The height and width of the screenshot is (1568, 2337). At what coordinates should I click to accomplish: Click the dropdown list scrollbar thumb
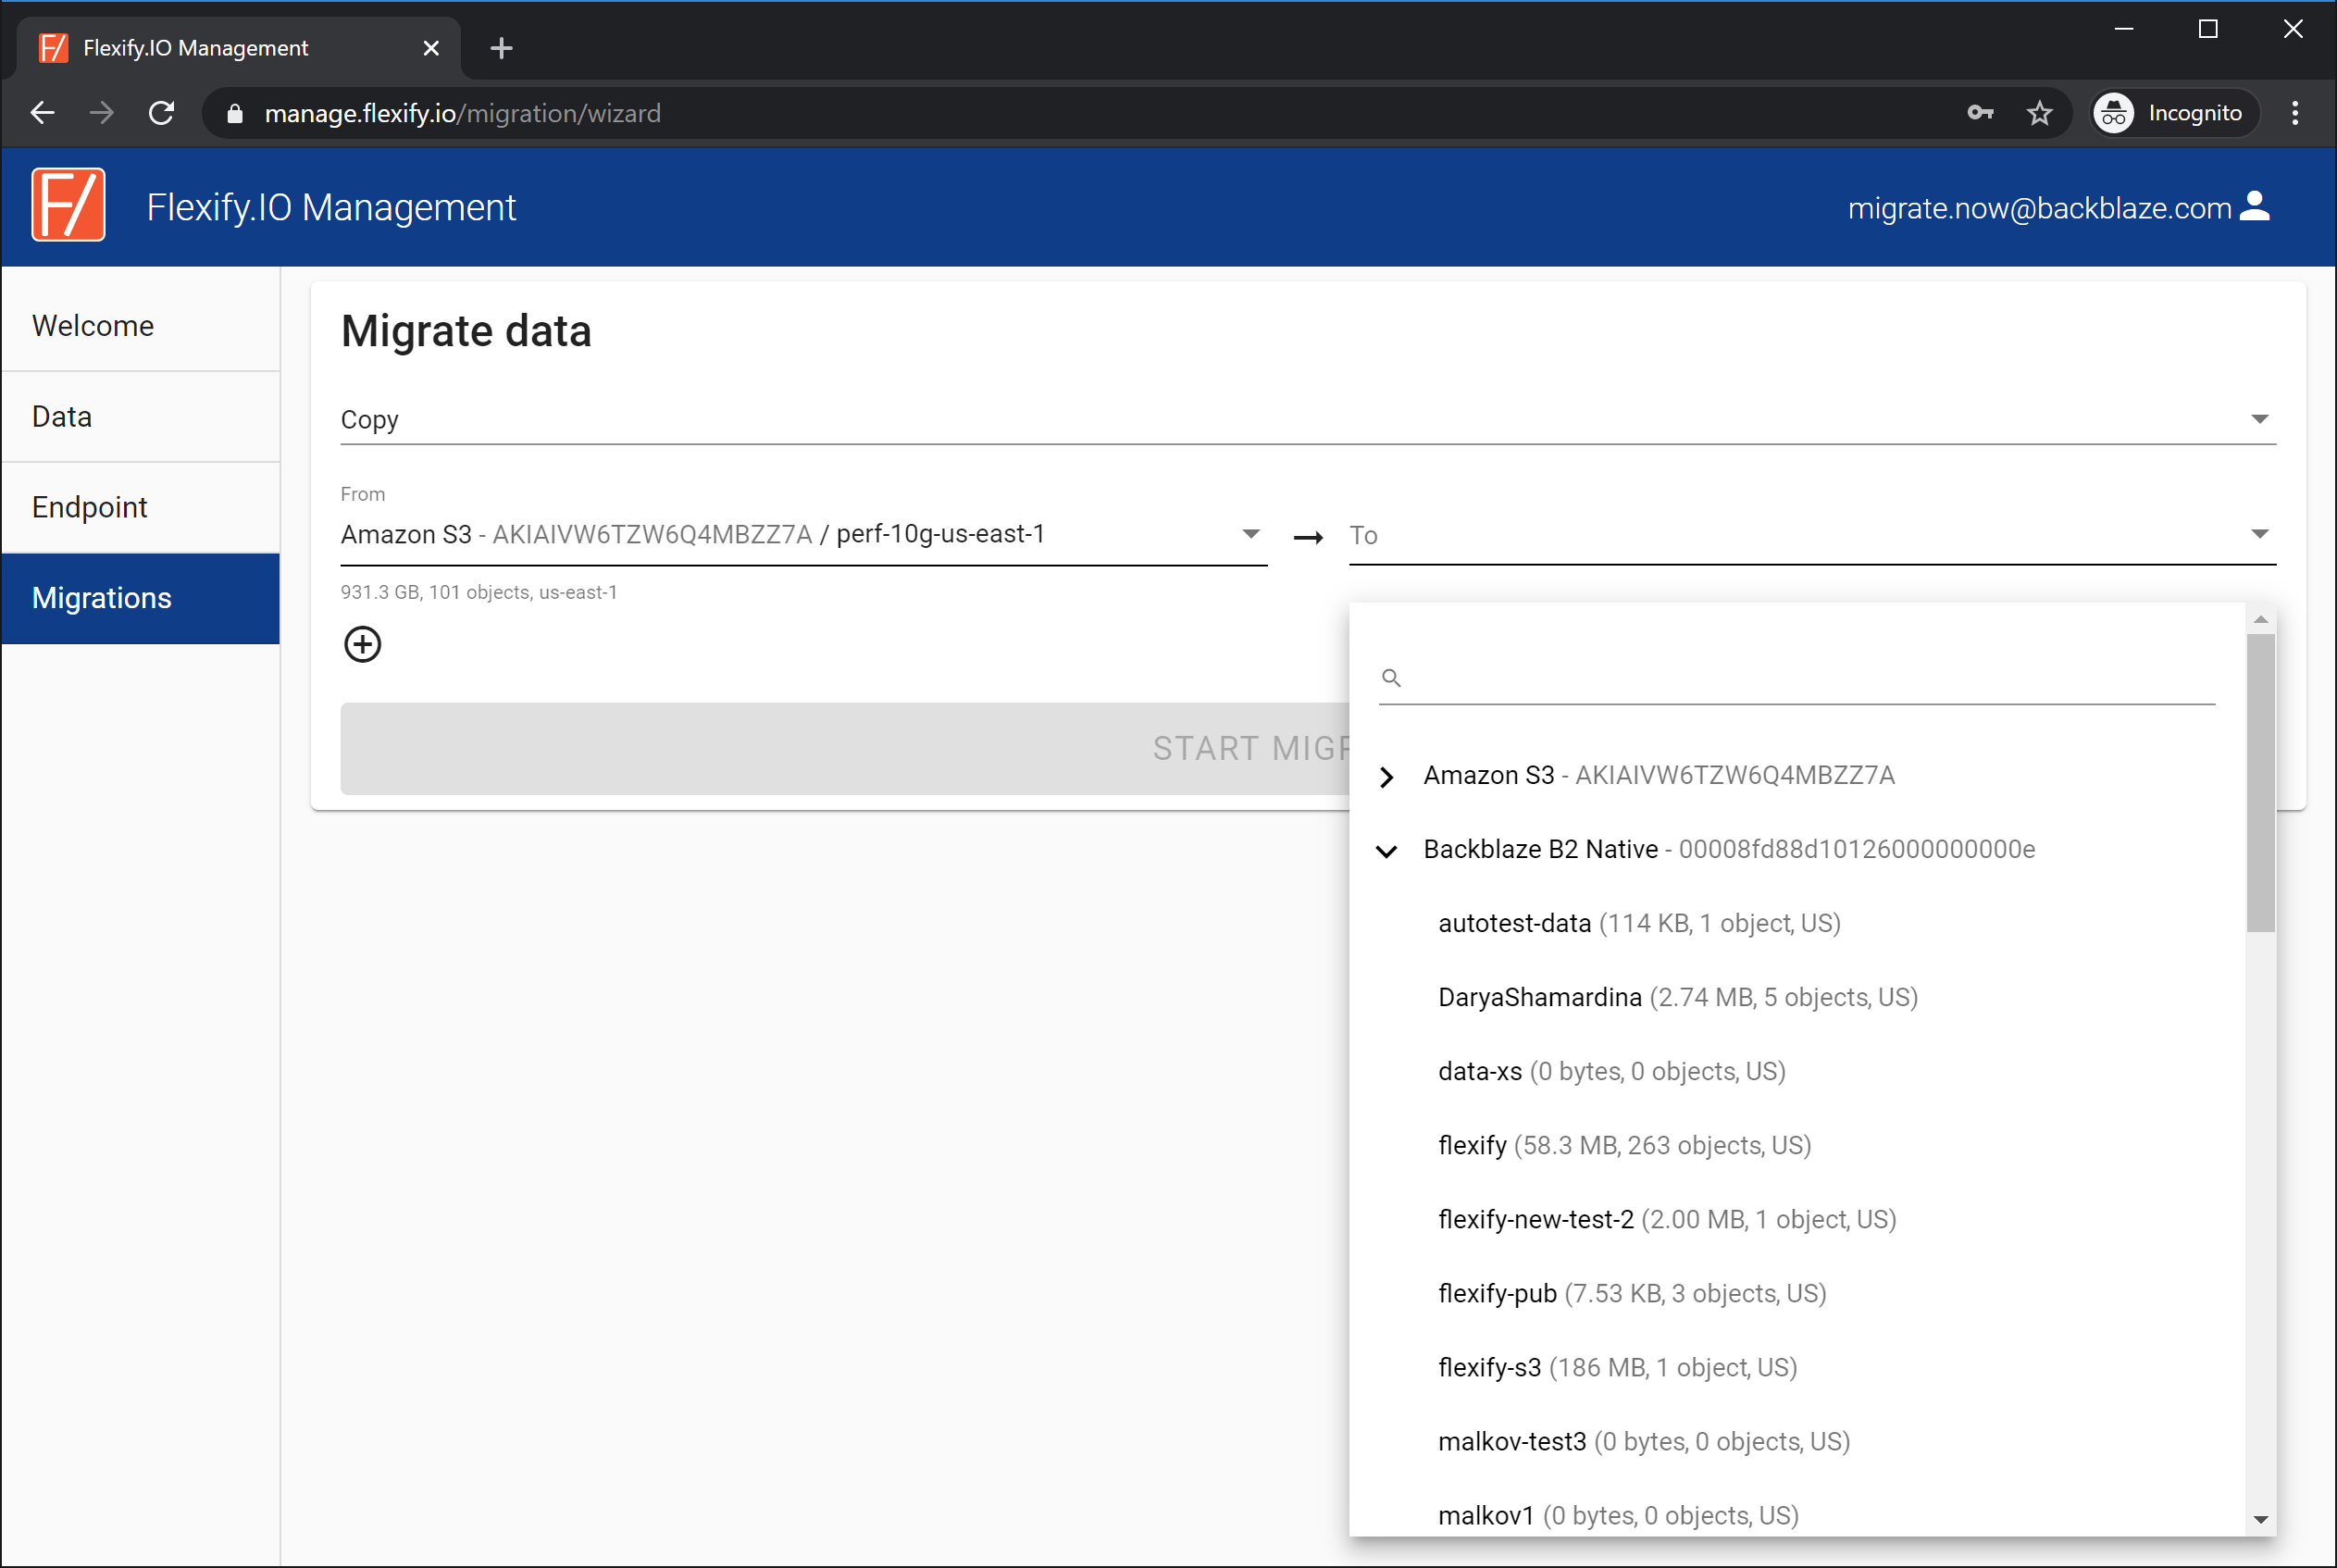click(x=2260, y=783)
